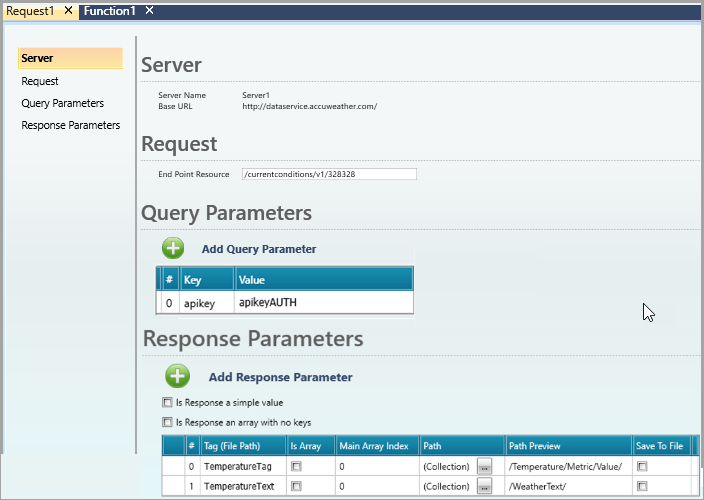Screen dimensions: 704x500
Task: Open path browse button for TemperatureTag row
Action: pos(484,467)
